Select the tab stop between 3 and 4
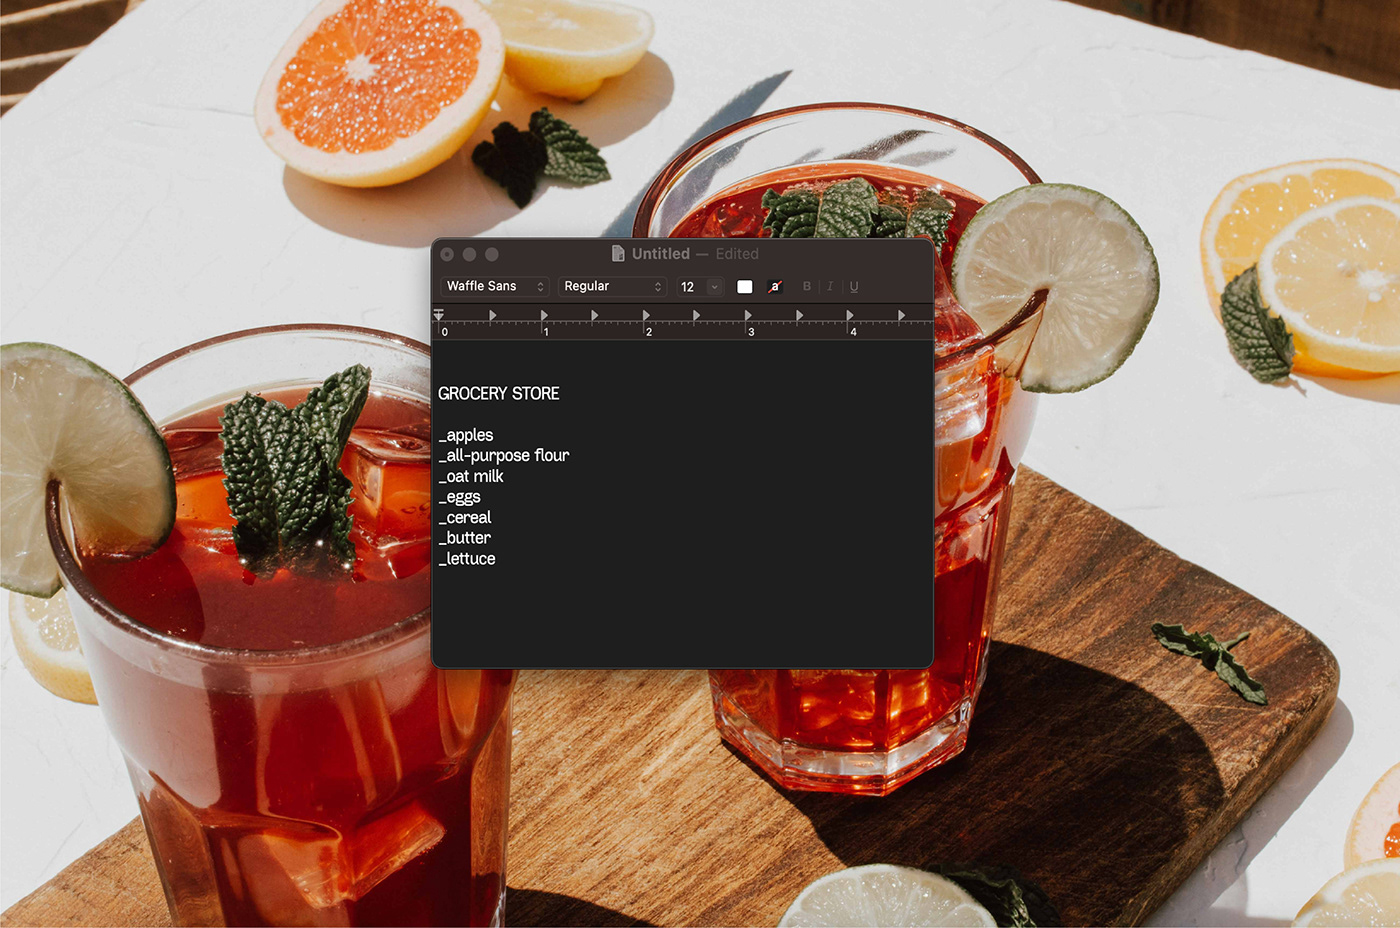1400x928 pixels. pos(799,315)
